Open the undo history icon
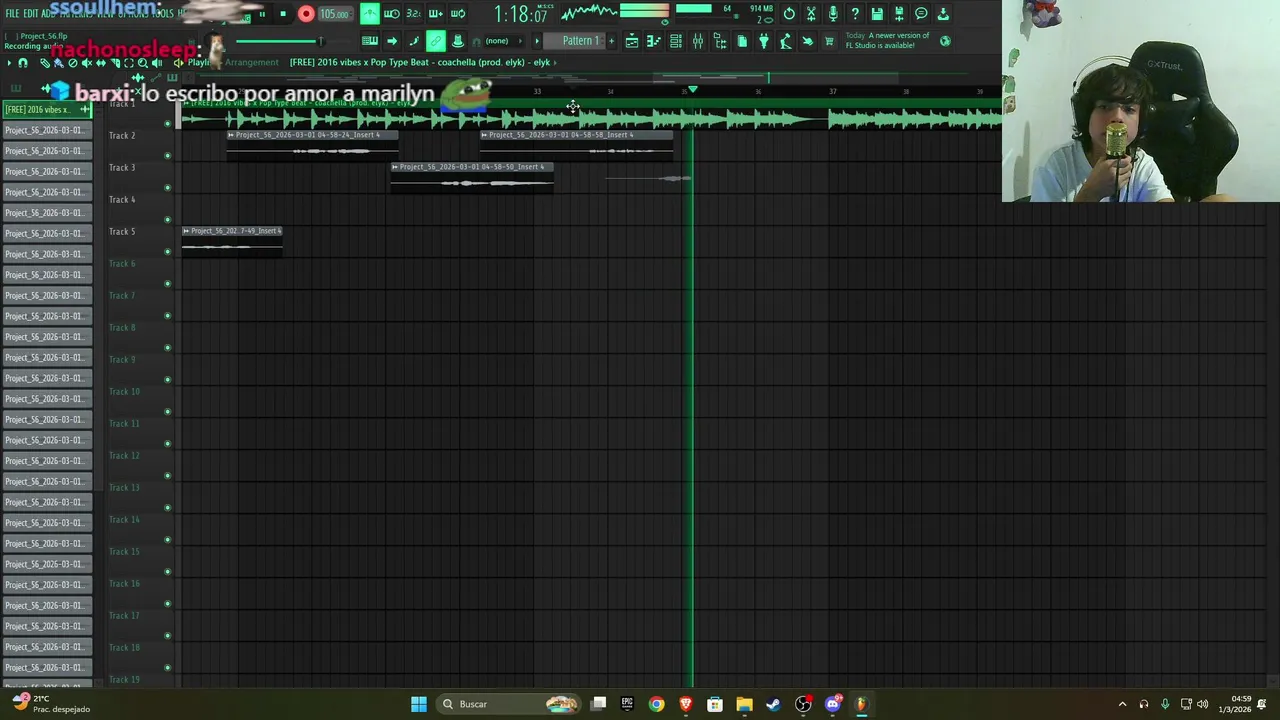Viewport: 1280px width, 720px height. pos(789,14)
